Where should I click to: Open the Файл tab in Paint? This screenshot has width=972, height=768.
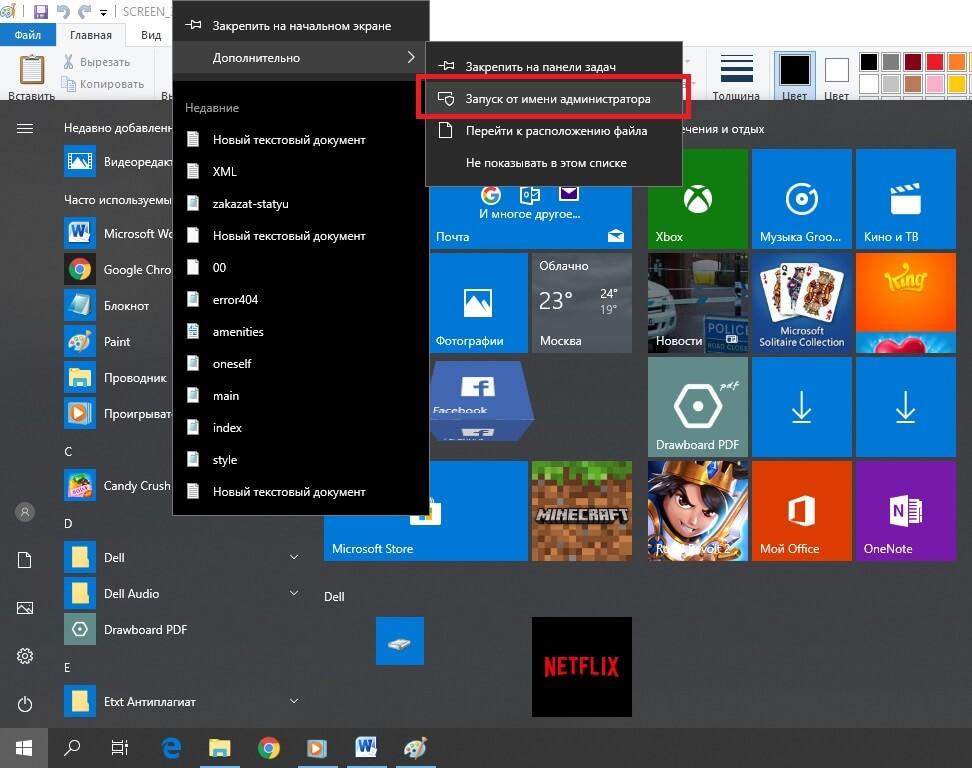click(x=28, y=35)
